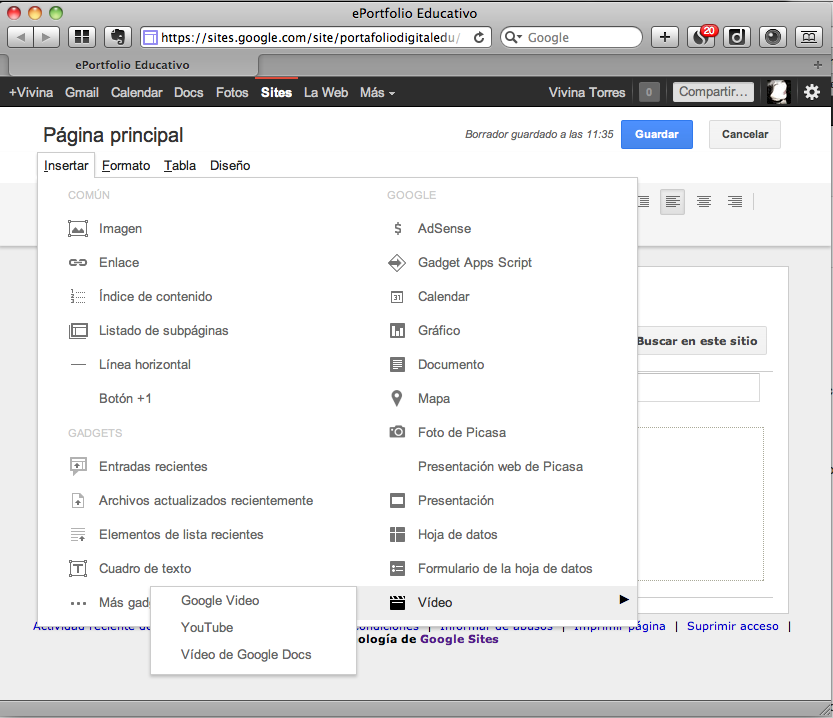Open the Diseño menu
Viewport: 833px width, 718px height.
230,166
